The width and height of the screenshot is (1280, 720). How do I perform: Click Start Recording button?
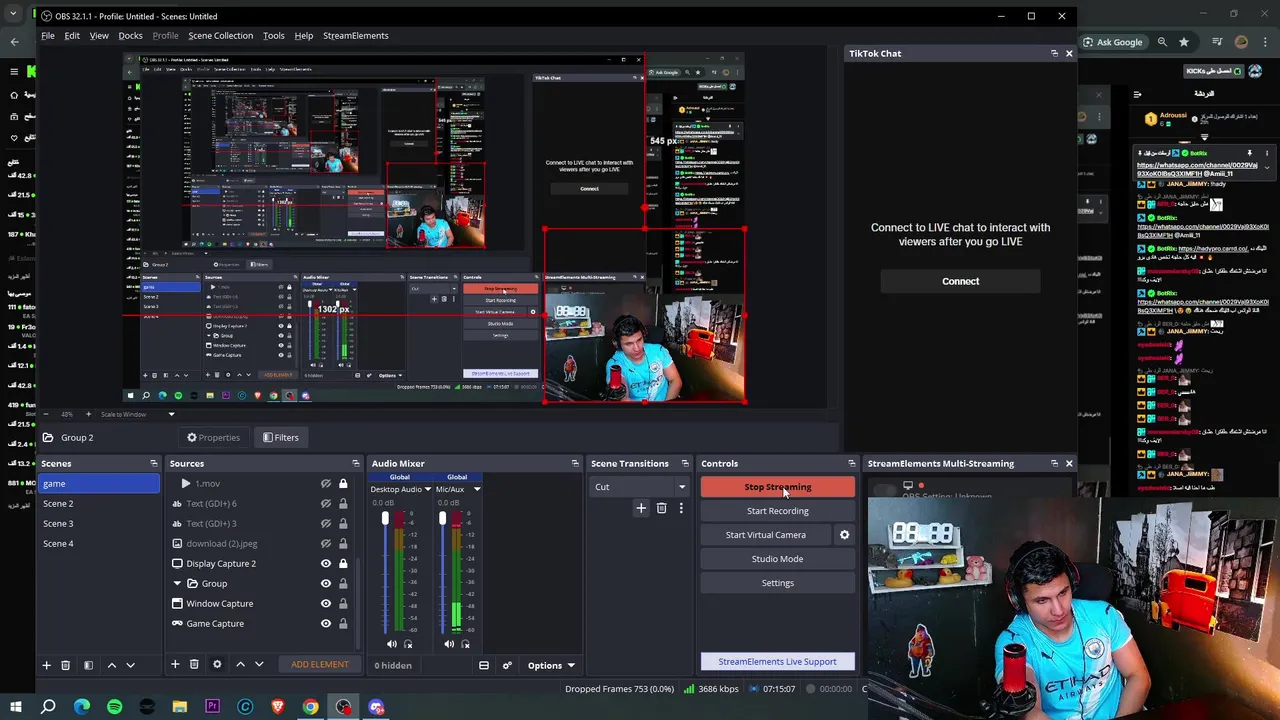[778, 511]
